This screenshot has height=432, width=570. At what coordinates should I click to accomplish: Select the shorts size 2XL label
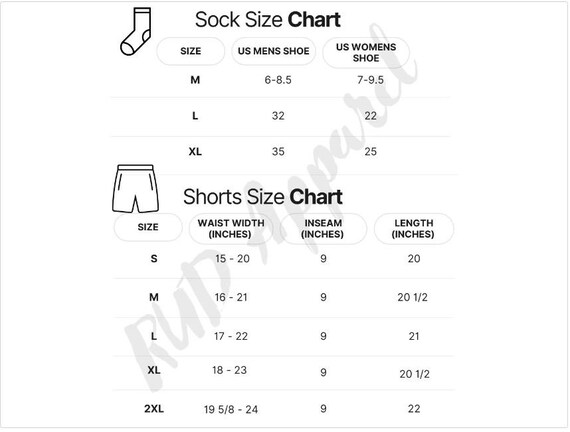point(154,409)
